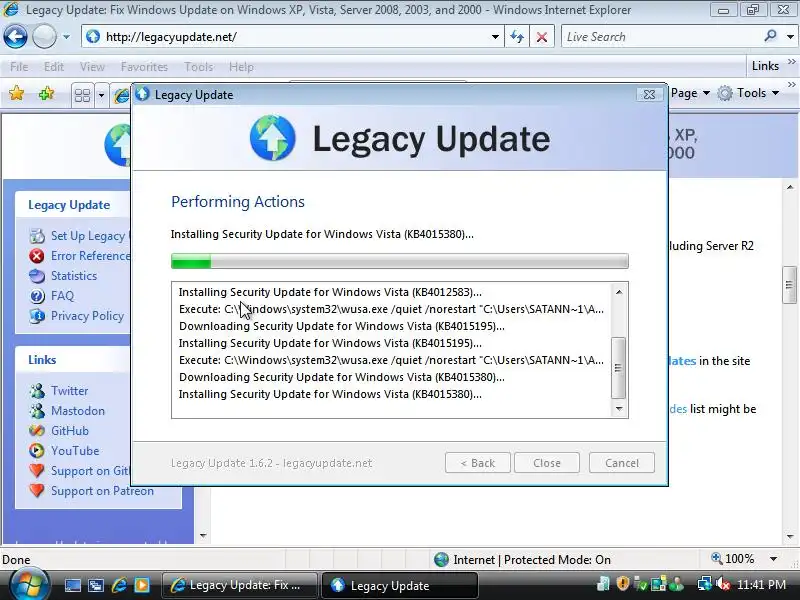Click the Links toolbar label
The image size is (800, 600).
(x=765, y=66)
